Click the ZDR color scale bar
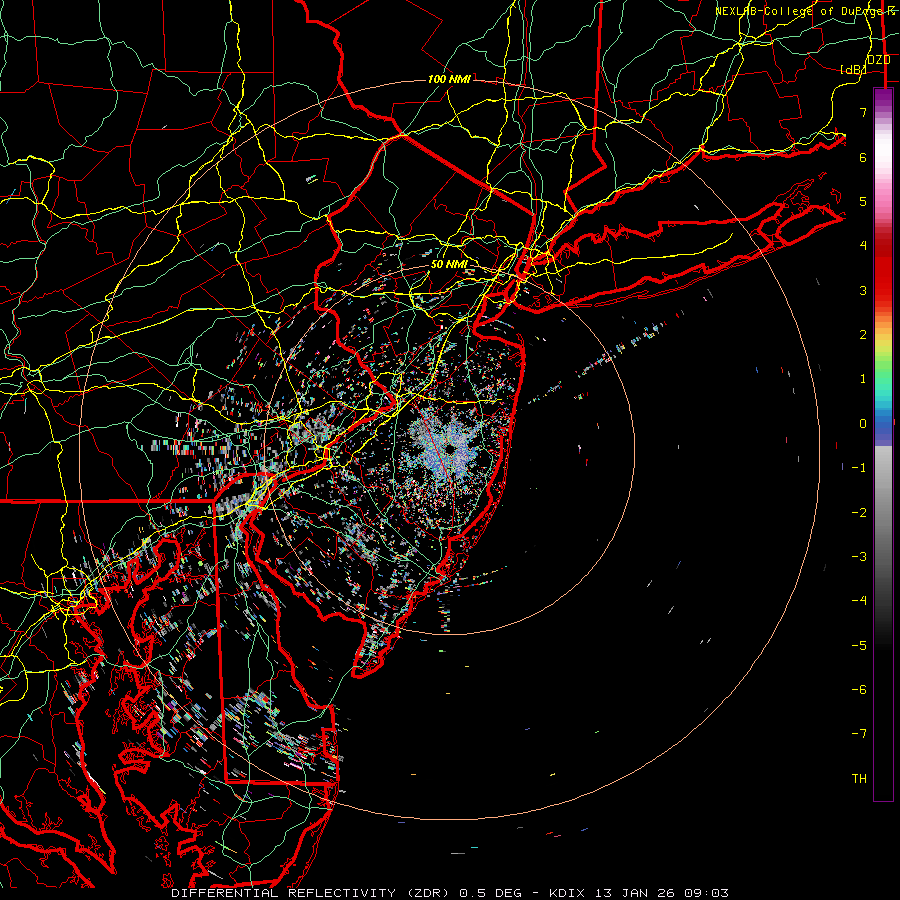The height and width of the screenshot is (900, 900). point(883,444)
